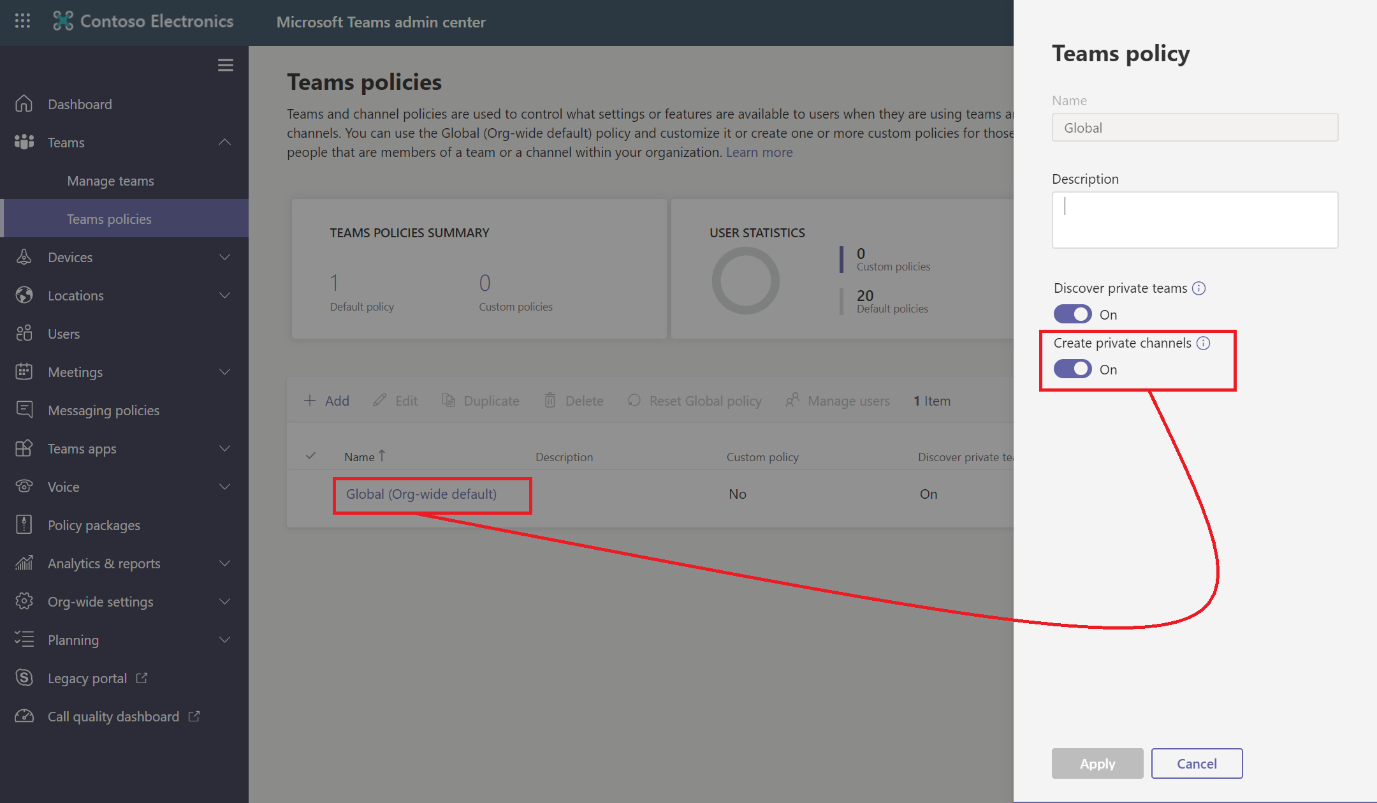Select Teams policies in the sidebar
Image resolution: width=1377 pixels, height=803 pixels.
[x=124, y=219]
